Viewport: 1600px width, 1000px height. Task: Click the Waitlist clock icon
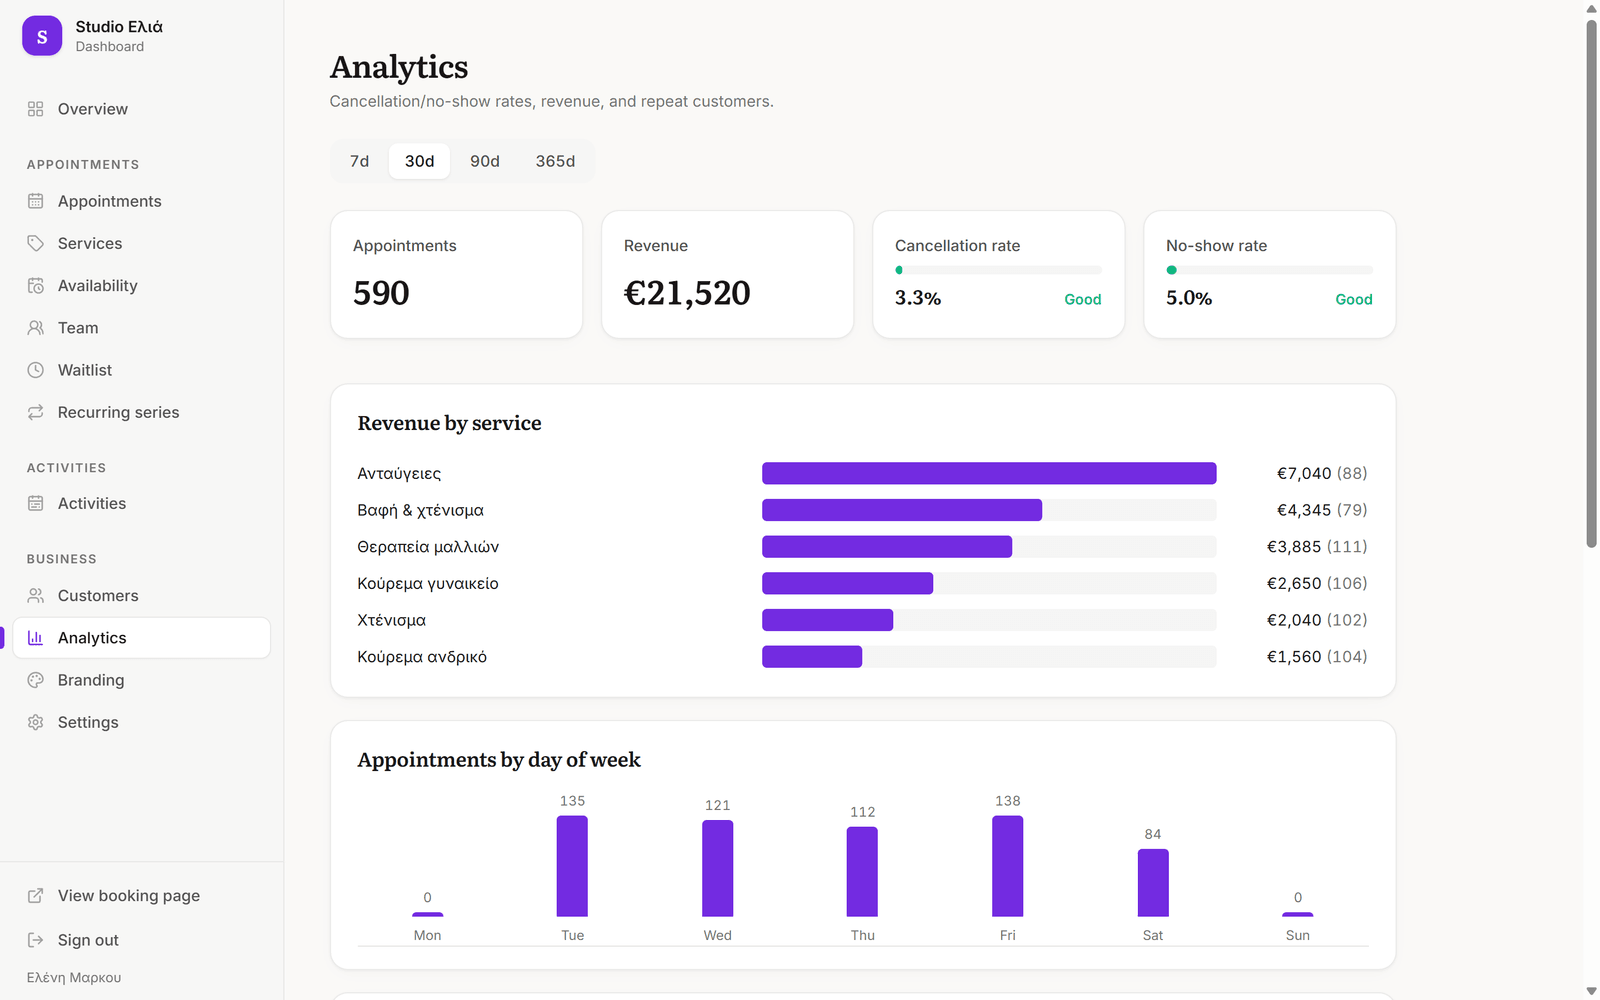[x=36, y=370]
